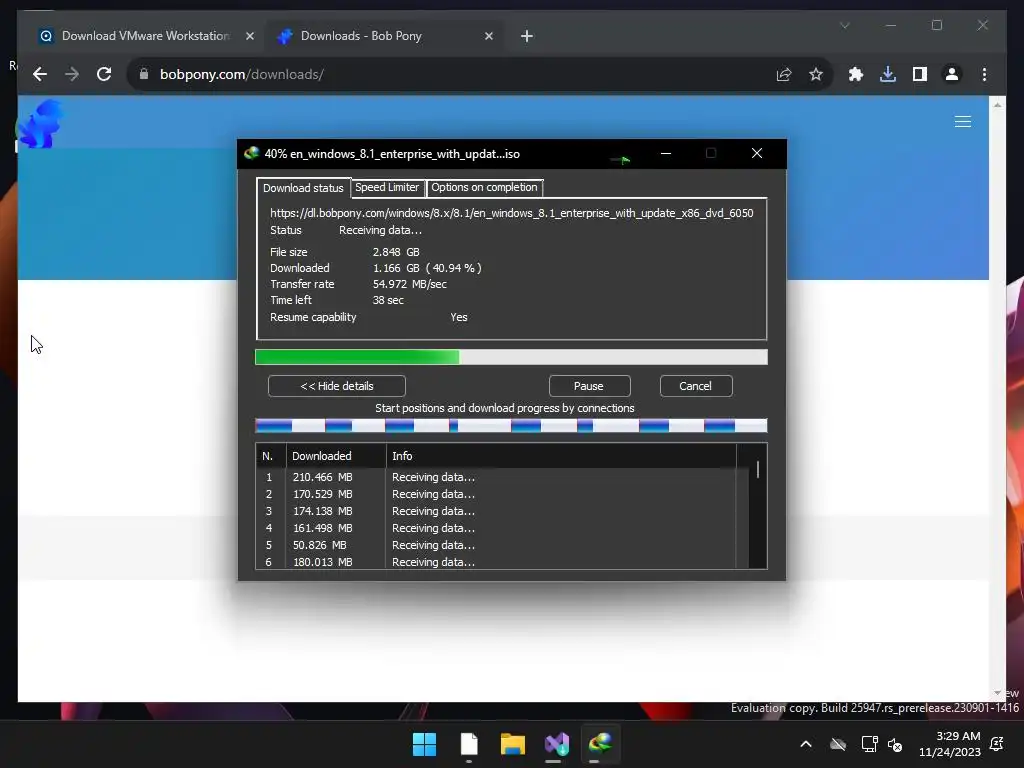Switch to Download VMware Workstation tab
Screen dimensions: 1024x768
pyautogui.click(x=145, y=36)
